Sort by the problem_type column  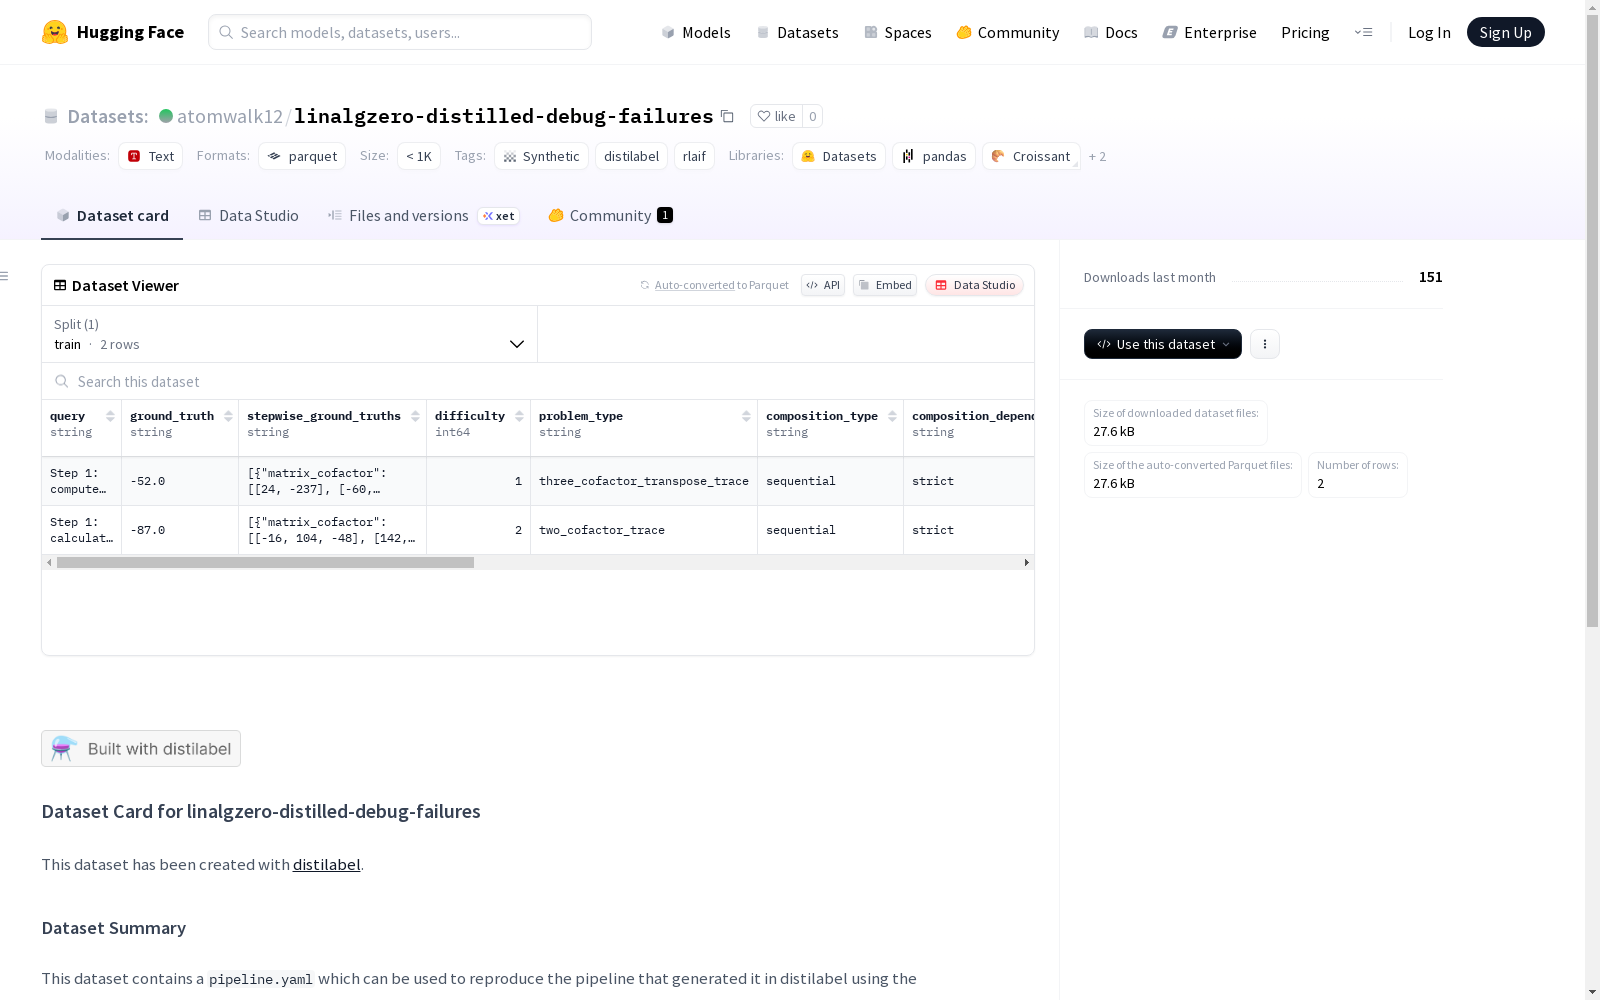[x=746, y=416]
